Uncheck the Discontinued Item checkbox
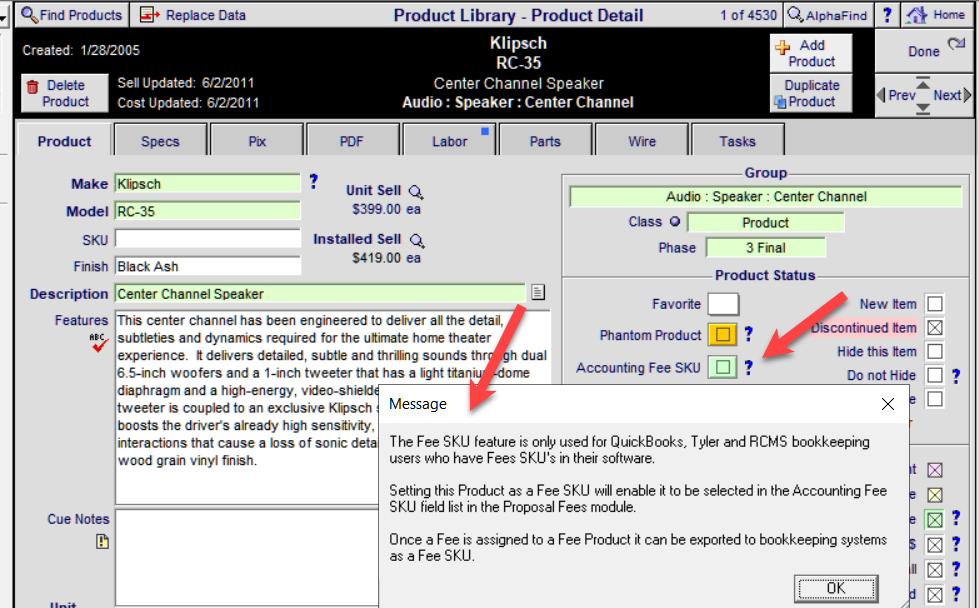Viewport: 979px width, 608px height. coord(935,327)
